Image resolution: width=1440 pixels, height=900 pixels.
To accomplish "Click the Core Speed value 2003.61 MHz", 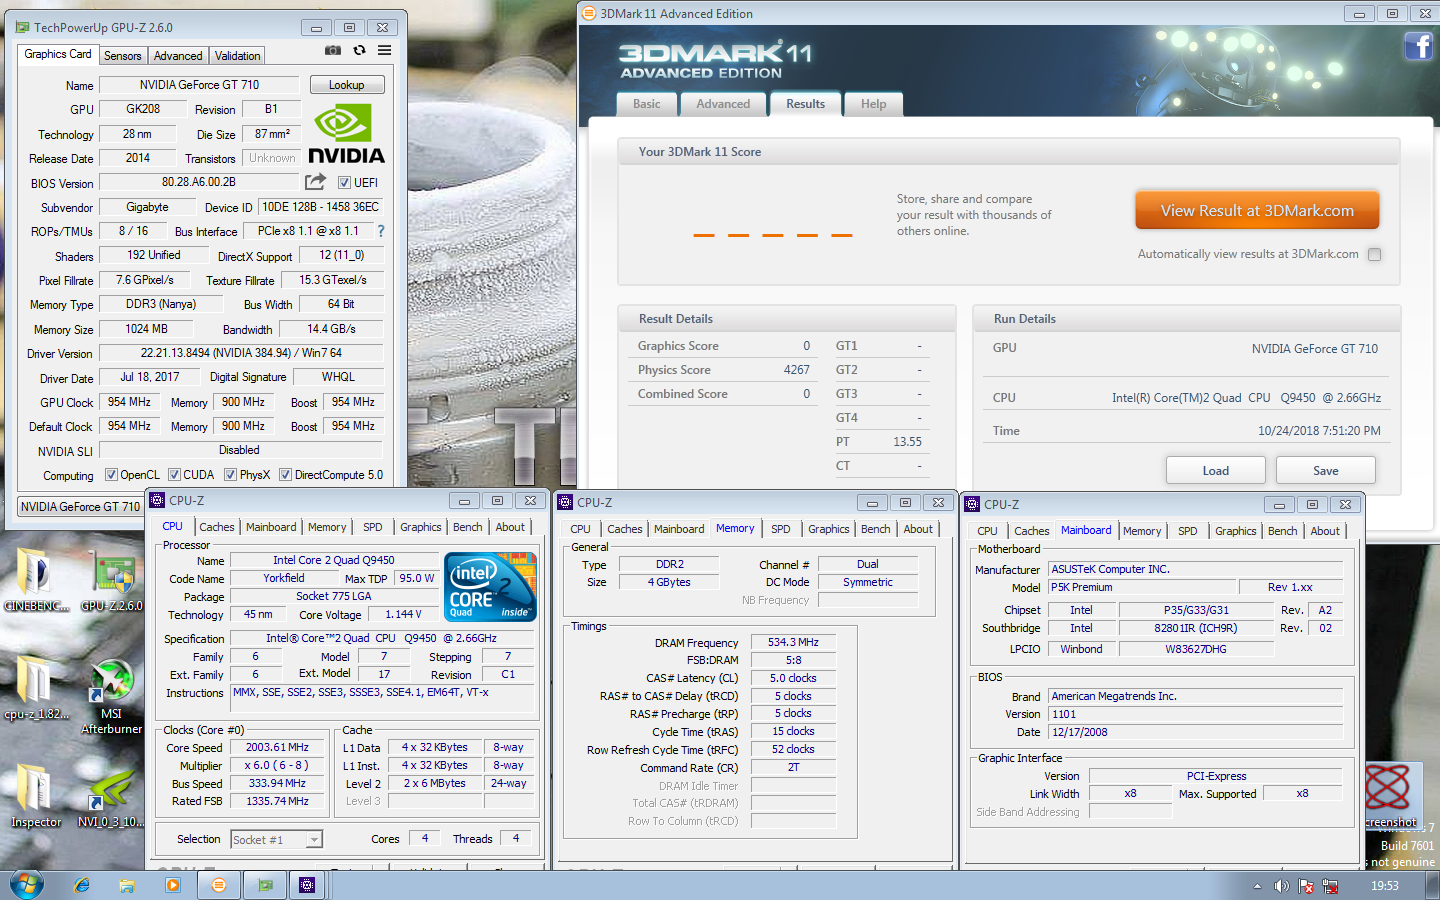I will tap(277, 747).
